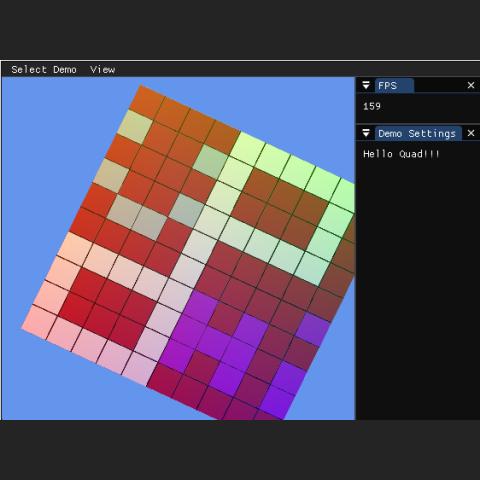Expand the Demo Settings panel's triangle dropdown
480x480 pixels.
tap(366, 133)
